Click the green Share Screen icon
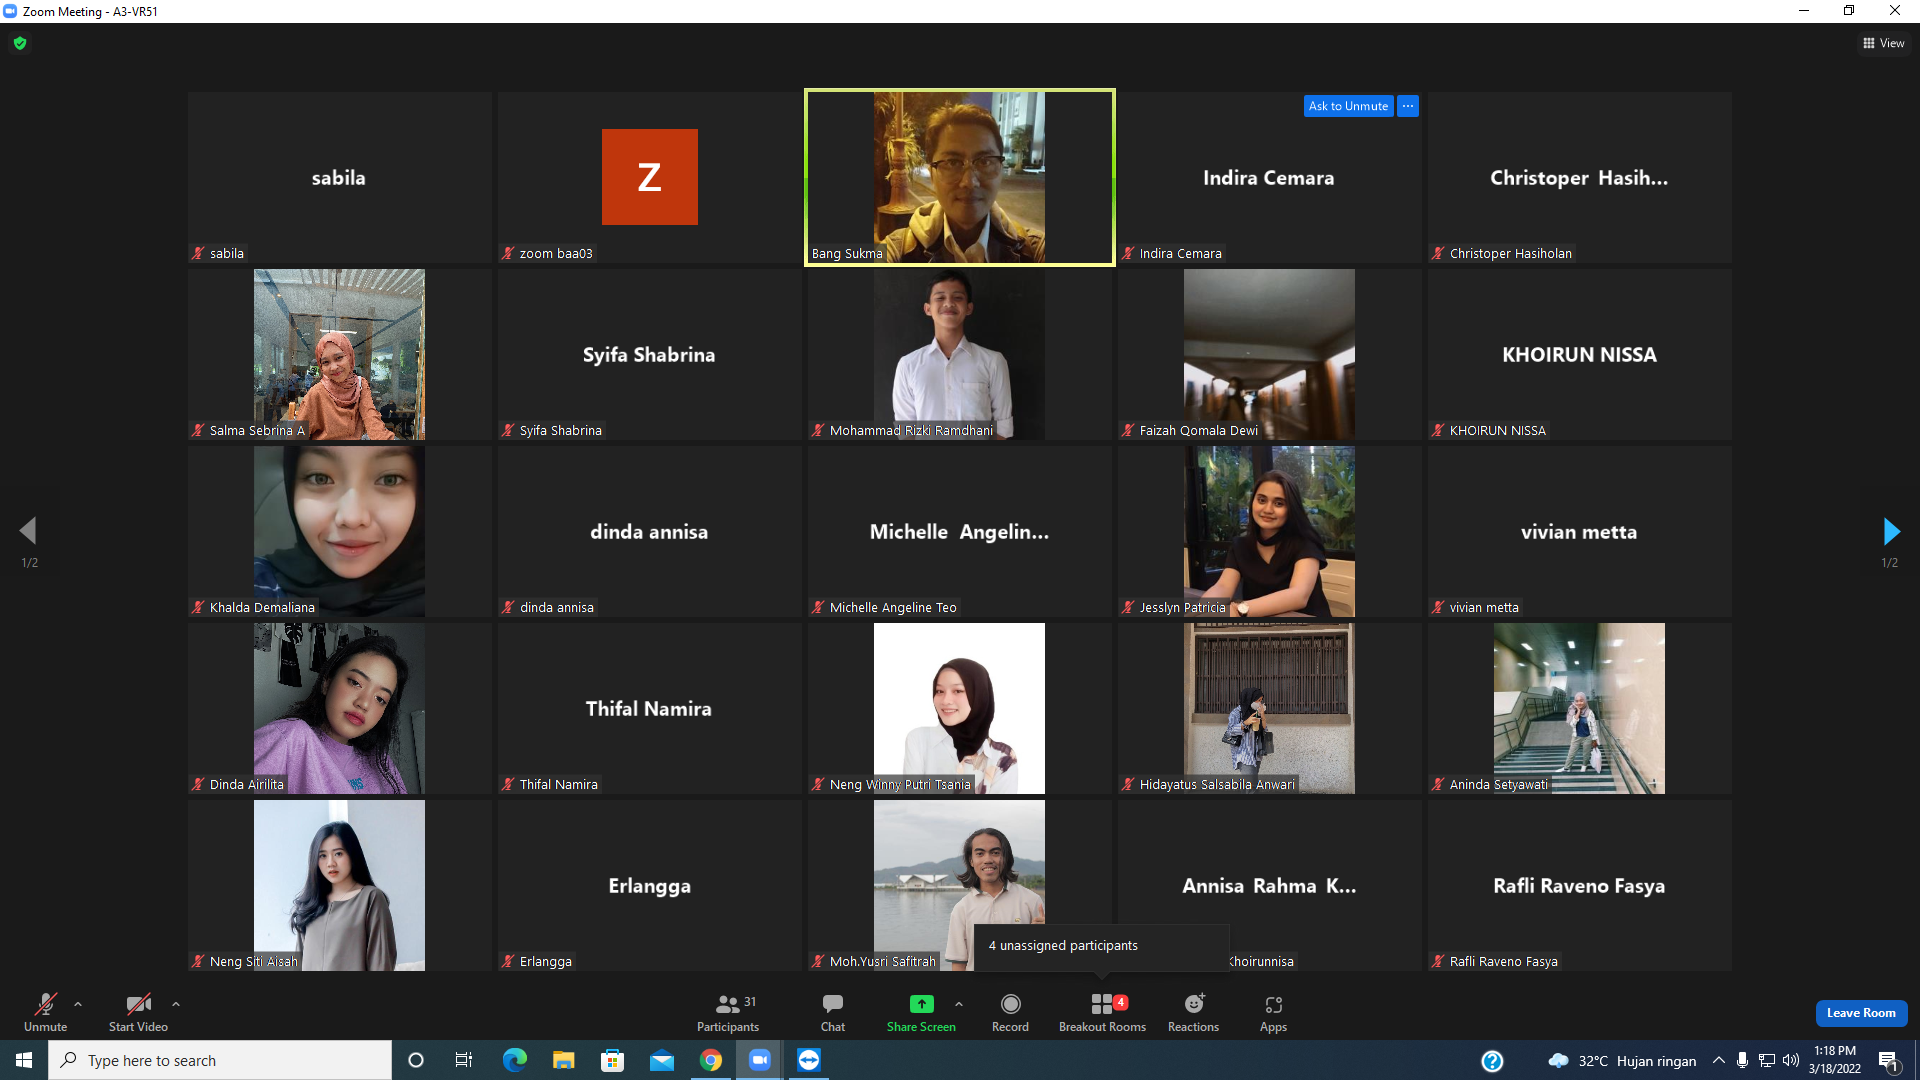The height and width of the screenshot is (1080, 1920). tap(921, 1004)
